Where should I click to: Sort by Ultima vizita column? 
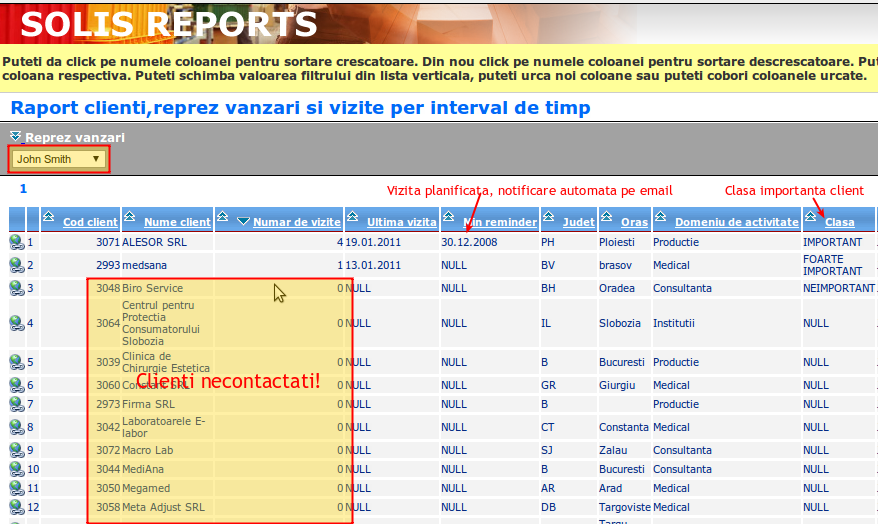coord(401,222)
